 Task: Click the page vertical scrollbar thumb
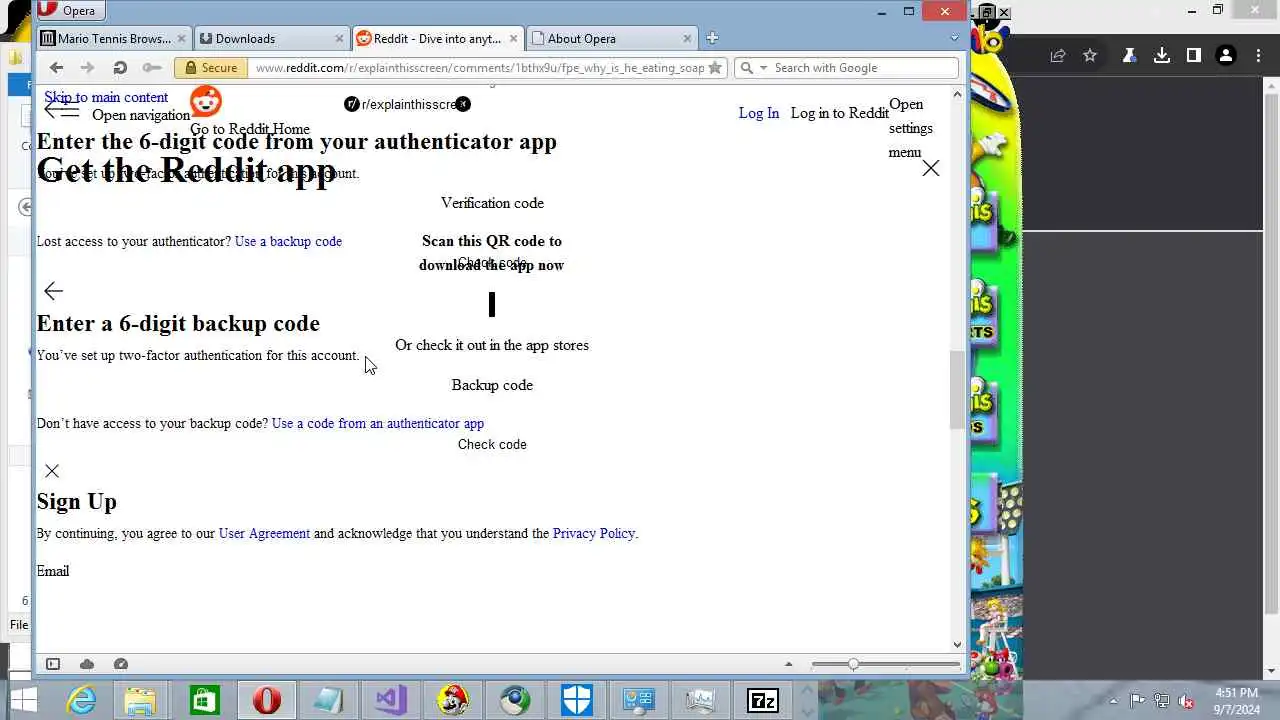coord(957,390)
